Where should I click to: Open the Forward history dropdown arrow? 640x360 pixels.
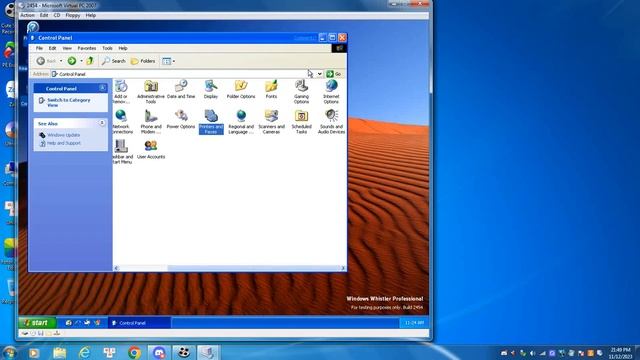pos(81,61)
